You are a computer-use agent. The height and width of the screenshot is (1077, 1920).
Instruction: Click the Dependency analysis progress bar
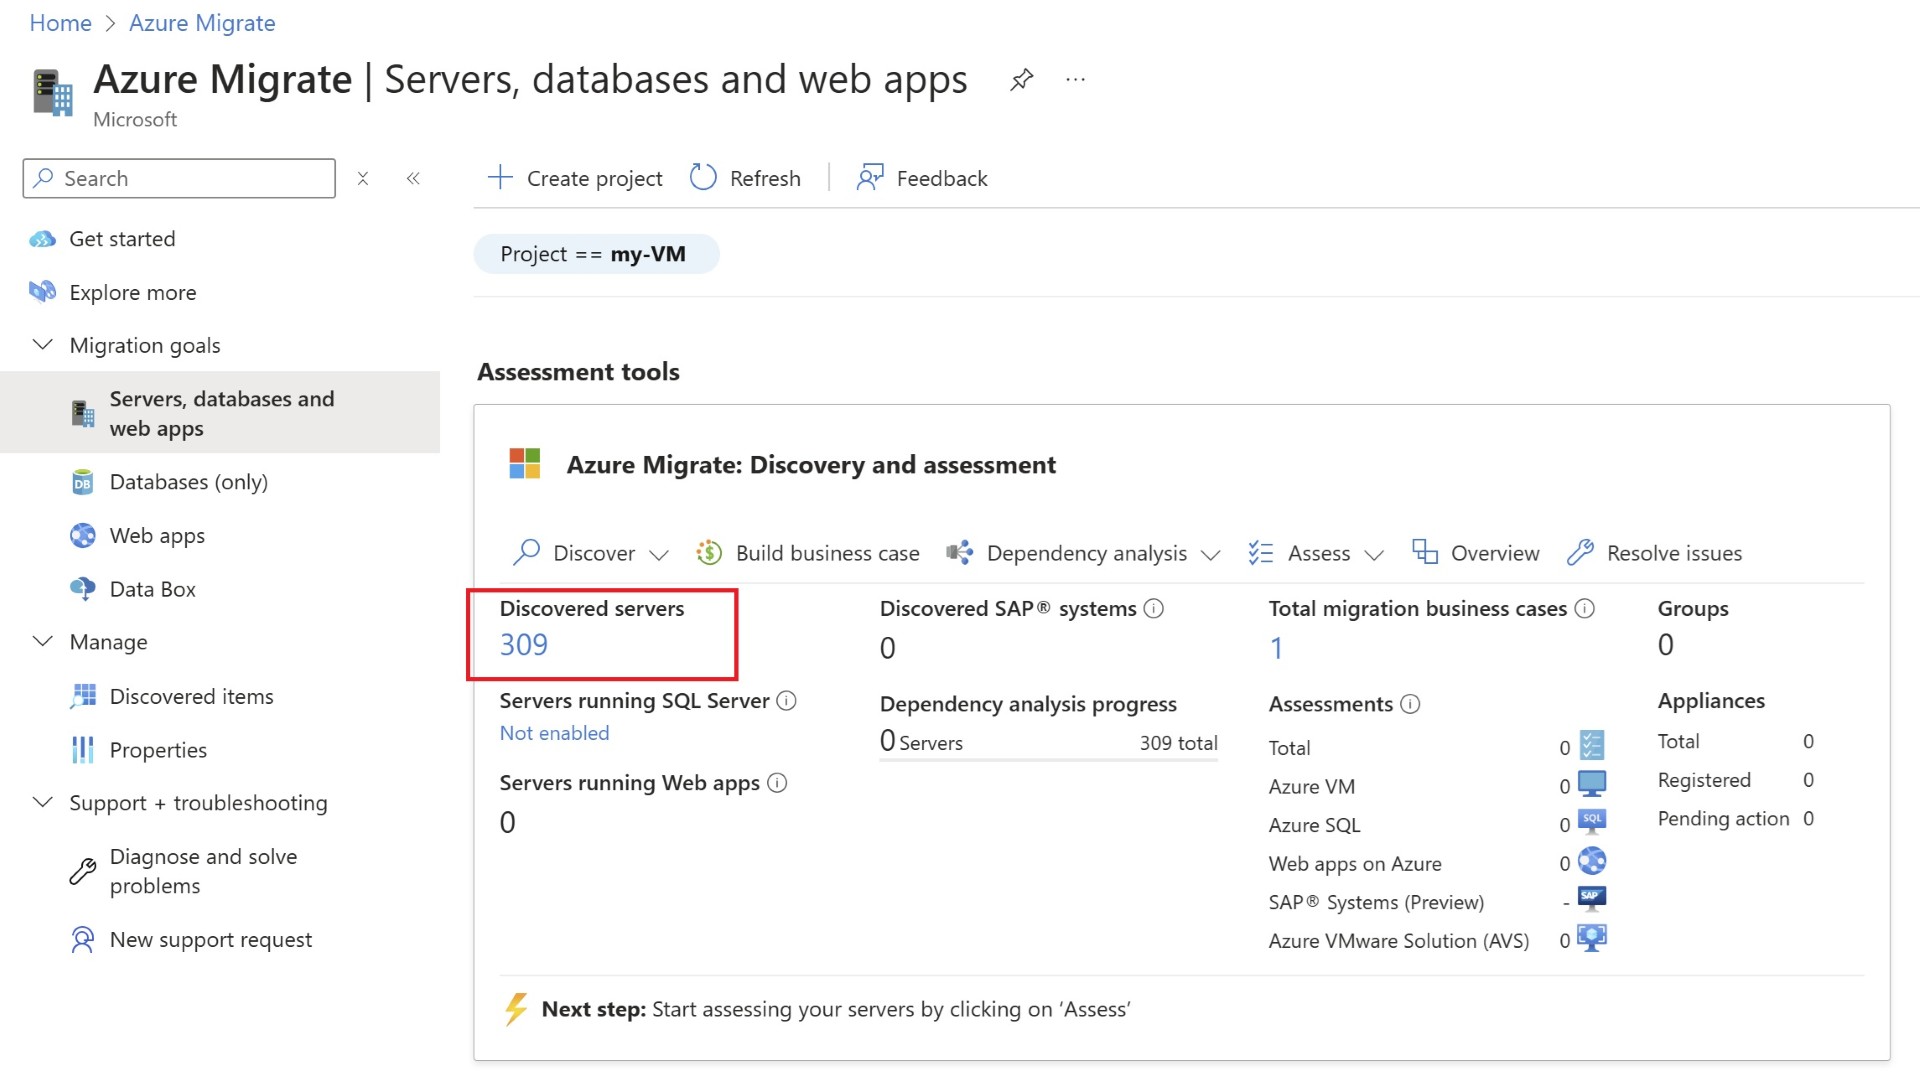click(x=1049, y=761)
